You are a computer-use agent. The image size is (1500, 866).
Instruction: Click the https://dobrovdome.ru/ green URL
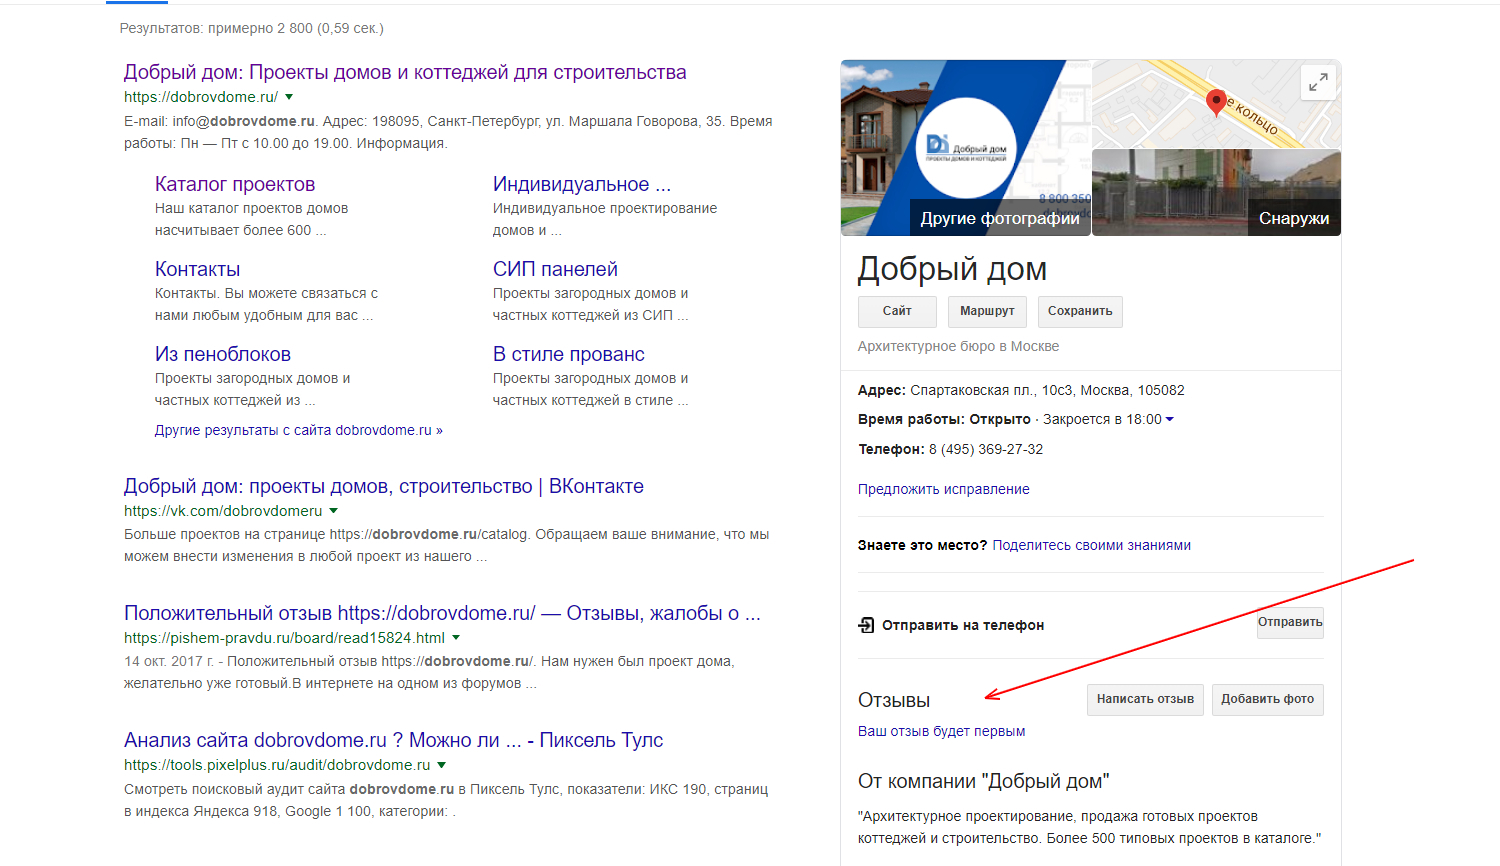click(201, 97)
